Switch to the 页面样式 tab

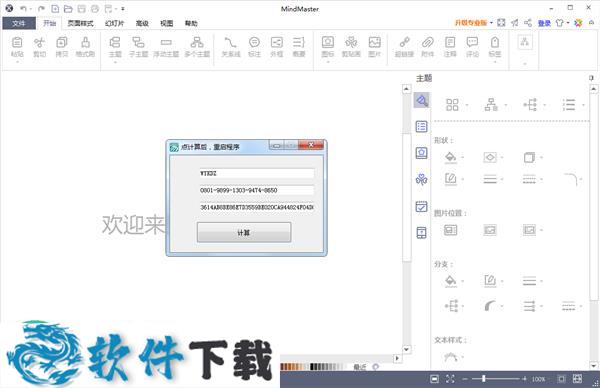tap(80, 23)
